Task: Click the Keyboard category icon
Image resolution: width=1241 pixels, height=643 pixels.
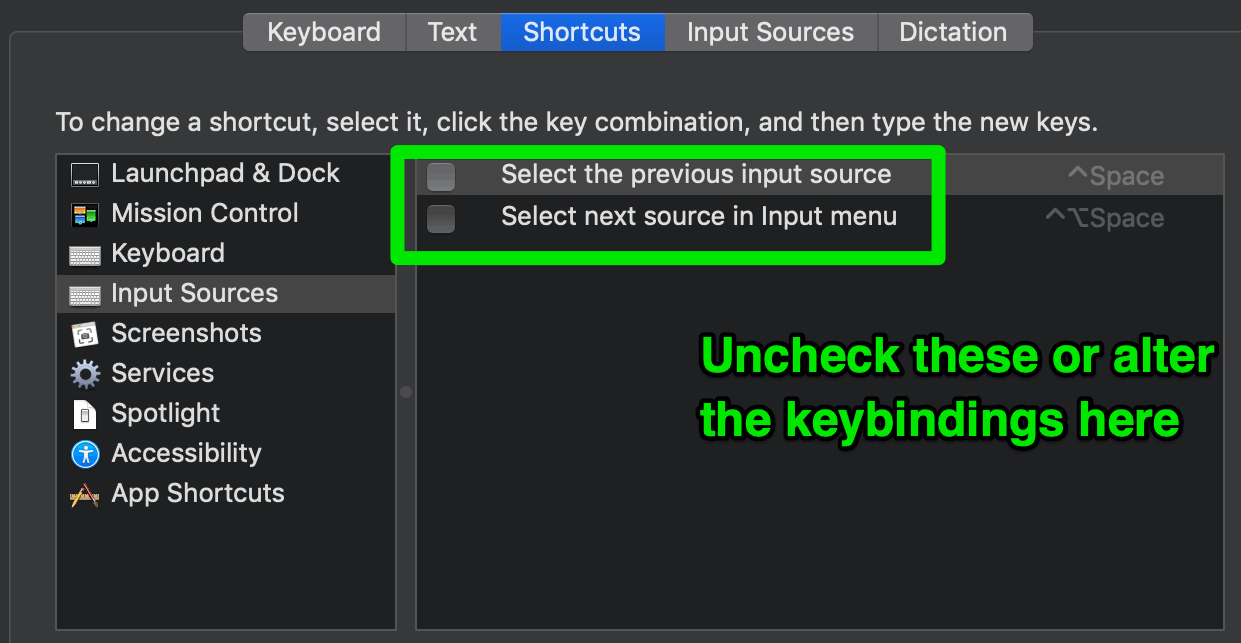Action: pyautogui.click(x=85, y=255)
